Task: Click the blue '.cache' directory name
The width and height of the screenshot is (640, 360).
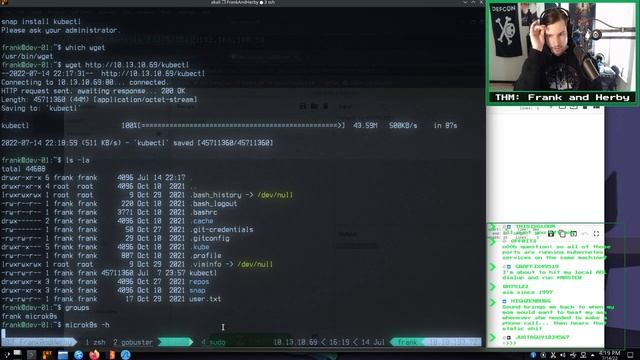Action: 201,221
